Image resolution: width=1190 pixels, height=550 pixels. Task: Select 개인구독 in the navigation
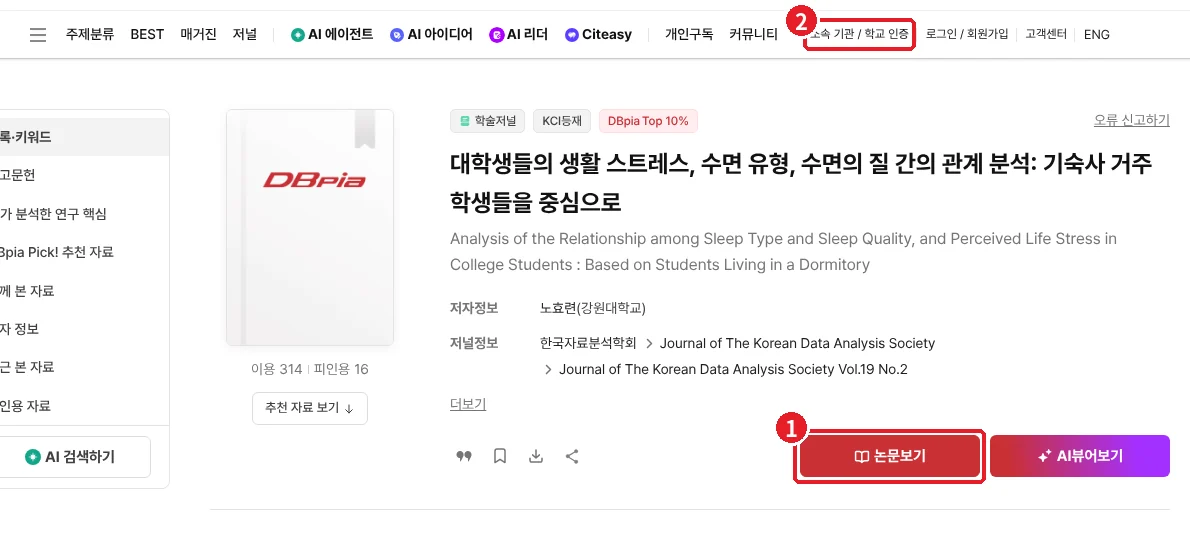[x=689, y=34]
